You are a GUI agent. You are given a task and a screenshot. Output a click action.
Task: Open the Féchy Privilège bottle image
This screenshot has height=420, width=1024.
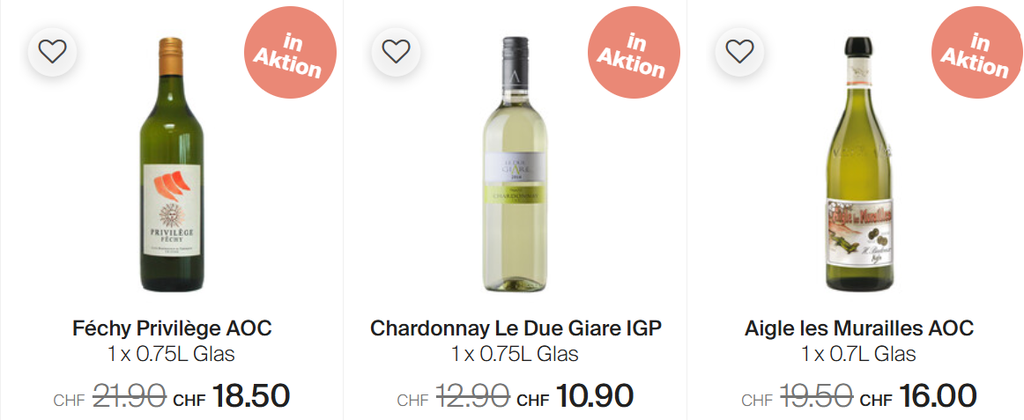[x=173, y=165]
